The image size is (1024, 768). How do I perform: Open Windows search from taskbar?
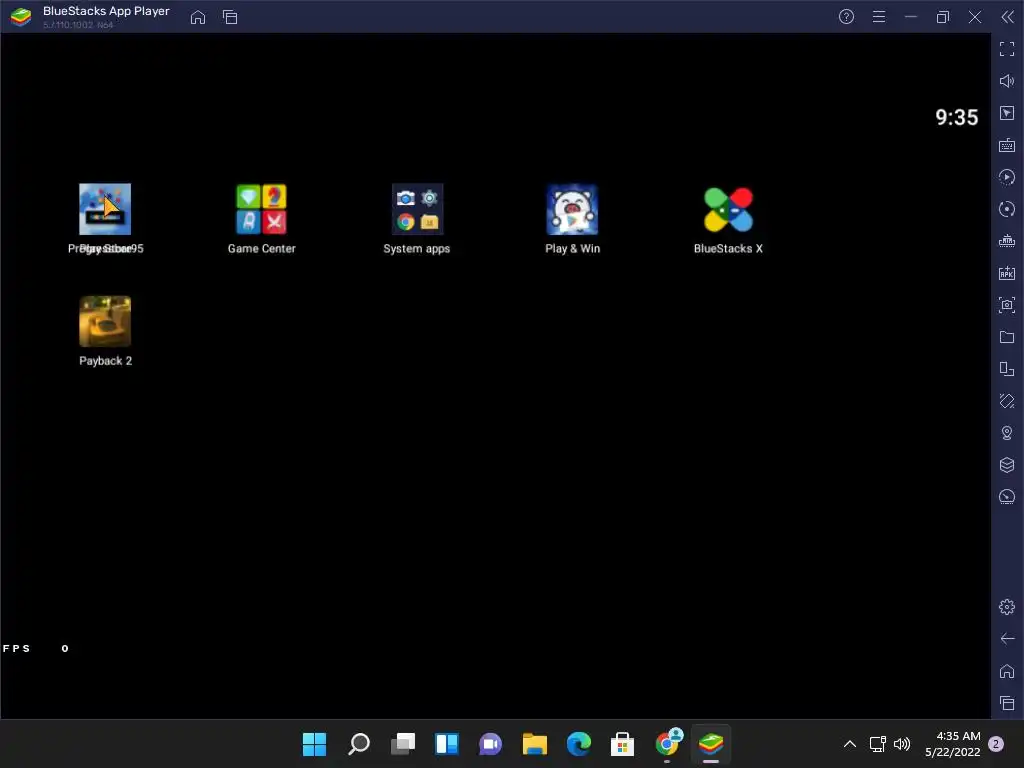pyautogui.click(x=359, y=744)
